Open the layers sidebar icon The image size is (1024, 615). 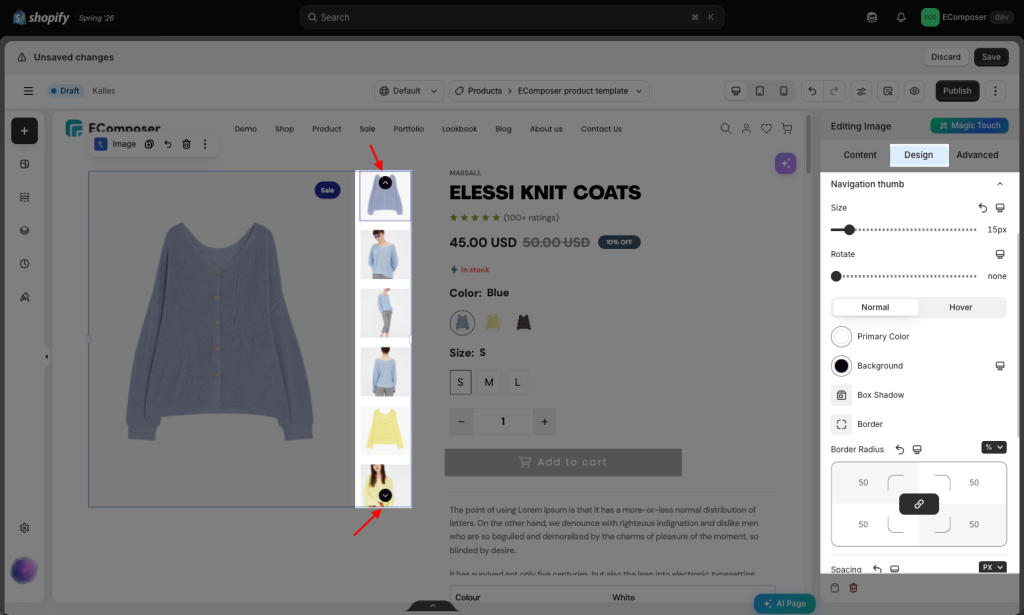pyautogui.click(x=25, y=230)
